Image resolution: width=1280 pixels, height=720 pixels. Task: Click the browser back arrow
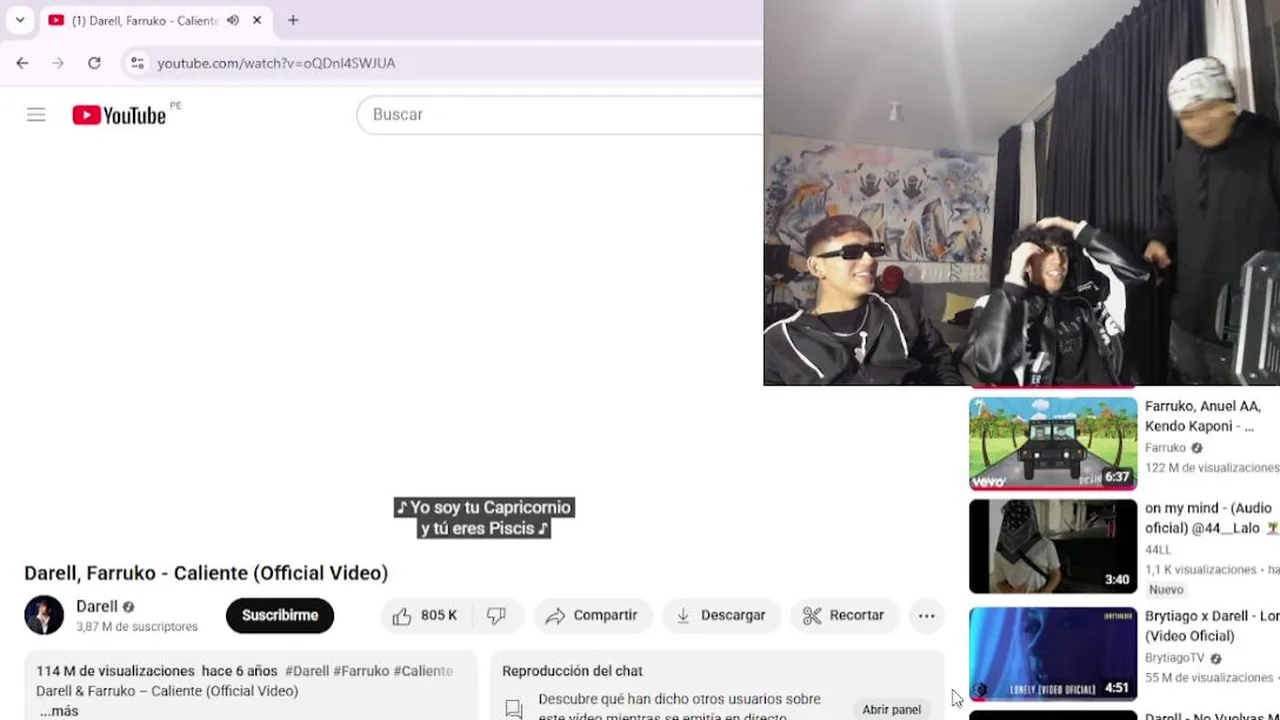22,63
